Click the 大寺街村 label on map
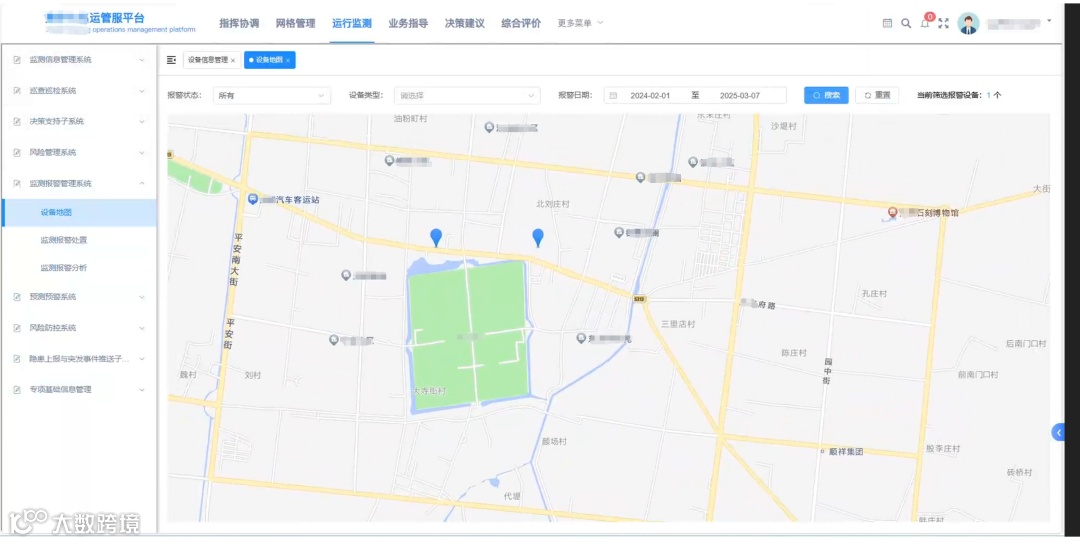1080x543 pixels. [x=429, y=391]
